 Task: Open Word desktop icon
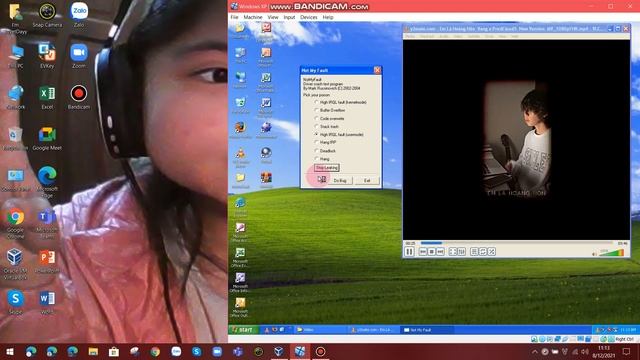pyautogui.click(x=47, y=302)
